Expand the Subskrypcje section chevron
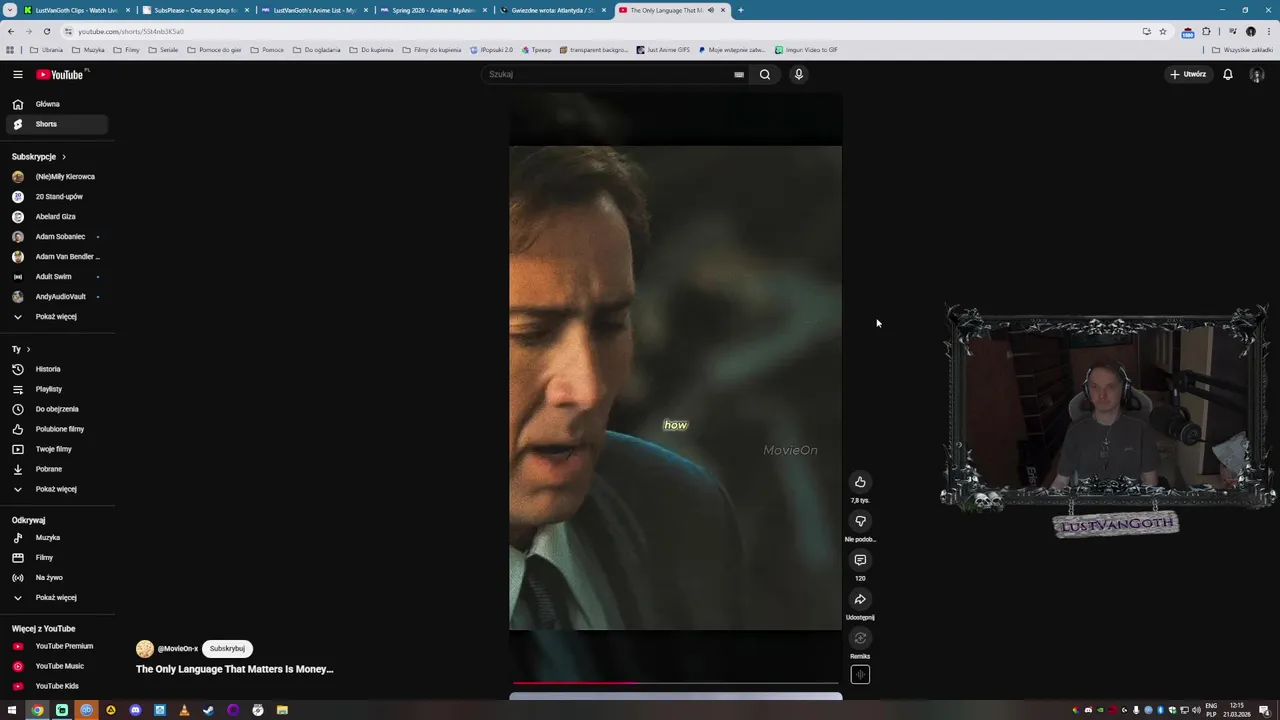1280x720 pixels. (x=63, y=157)
